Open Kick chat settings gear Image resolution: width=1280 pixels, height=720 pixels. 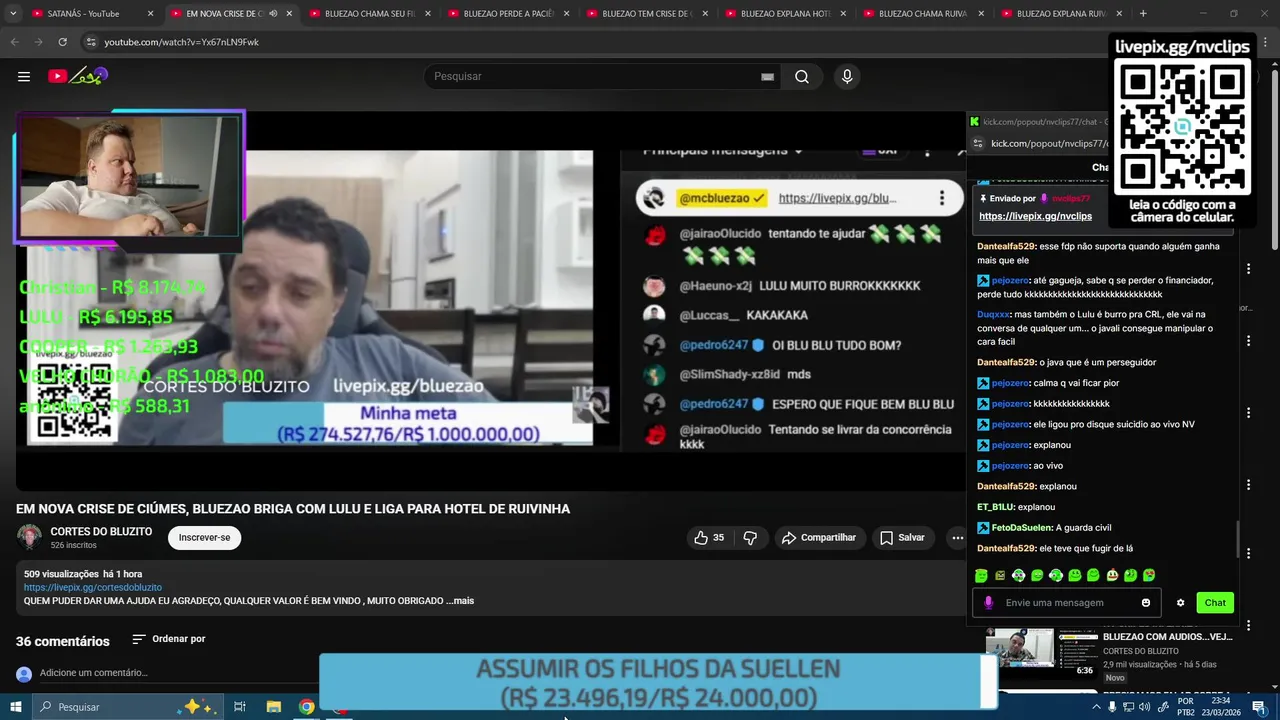tap(1180, 603)
